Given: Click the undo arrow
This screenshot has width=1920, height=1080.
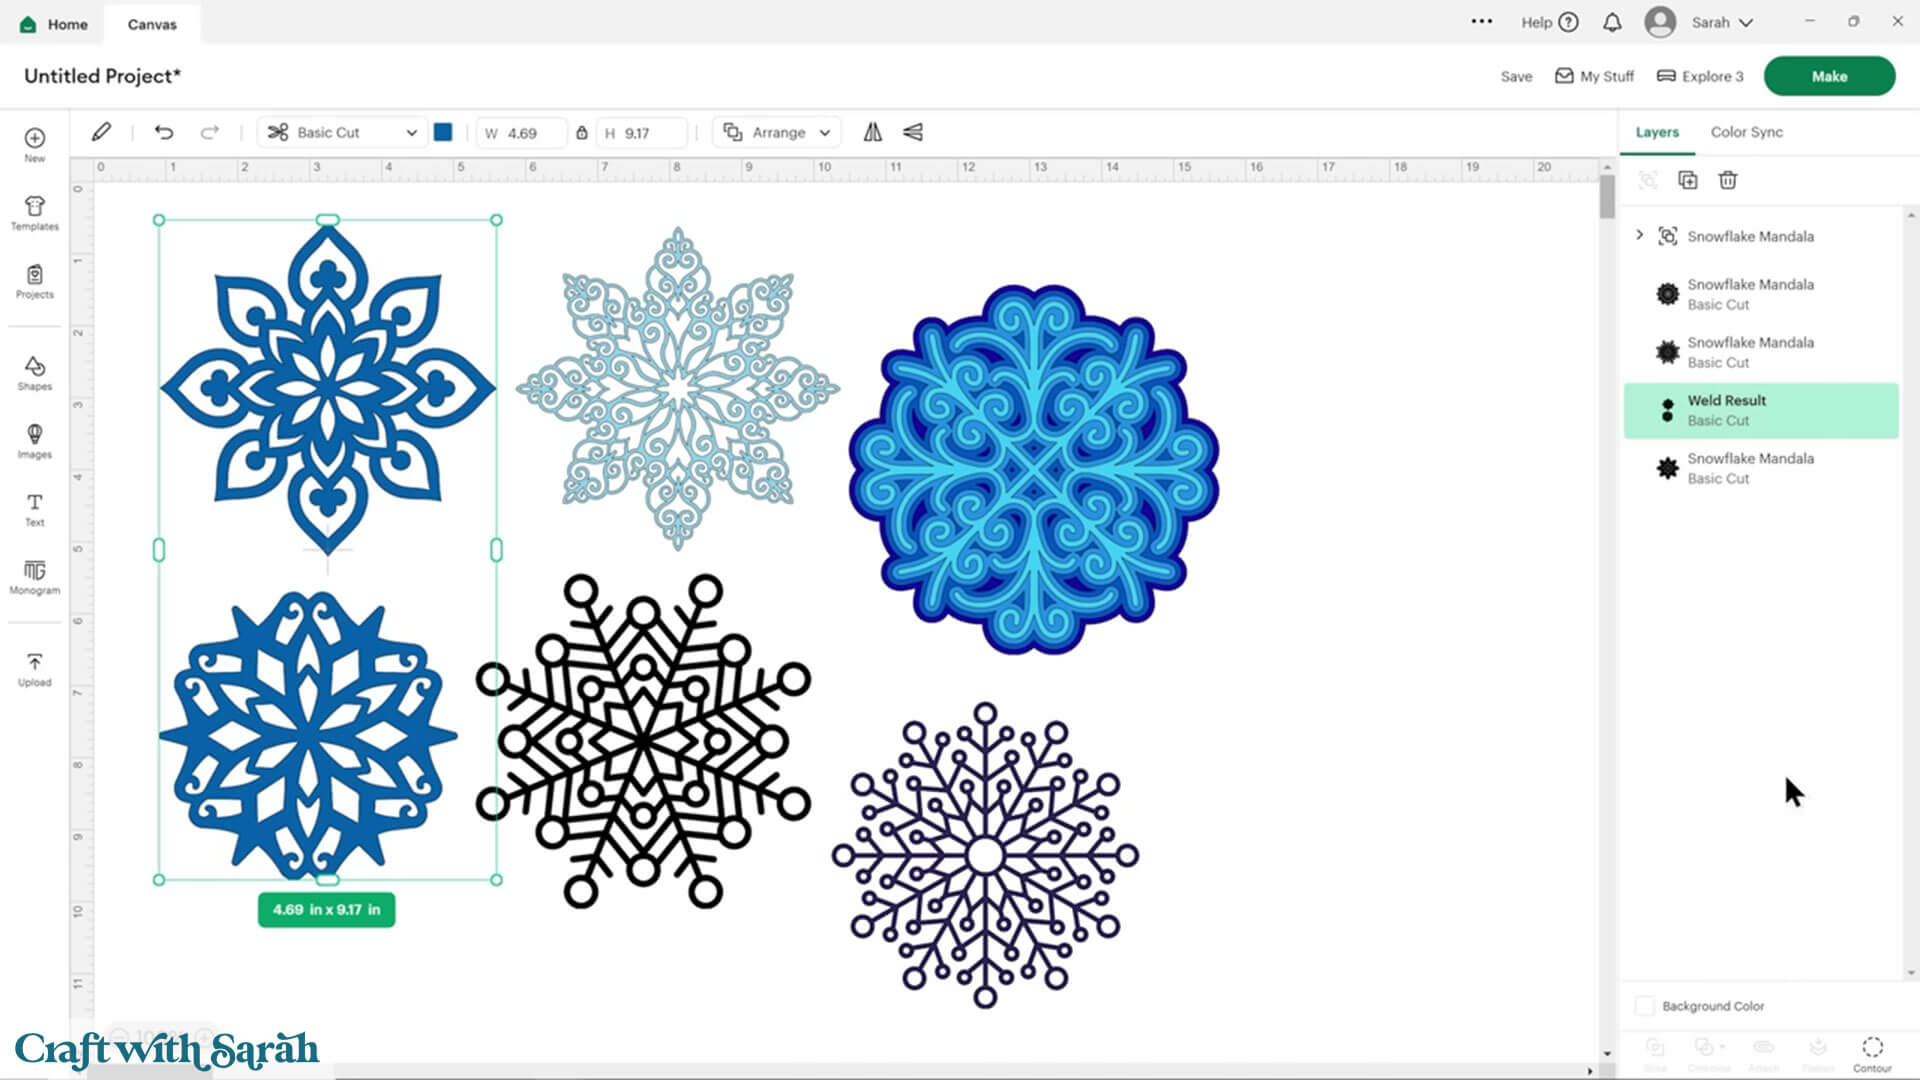Looking at the screenshot, I should click(164, 132).
